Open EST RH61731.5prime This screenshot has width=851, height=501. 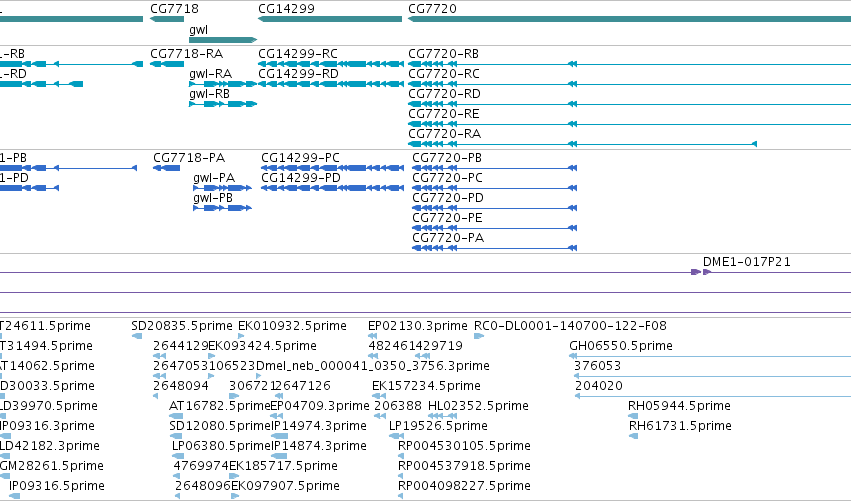tap(679, 427)
